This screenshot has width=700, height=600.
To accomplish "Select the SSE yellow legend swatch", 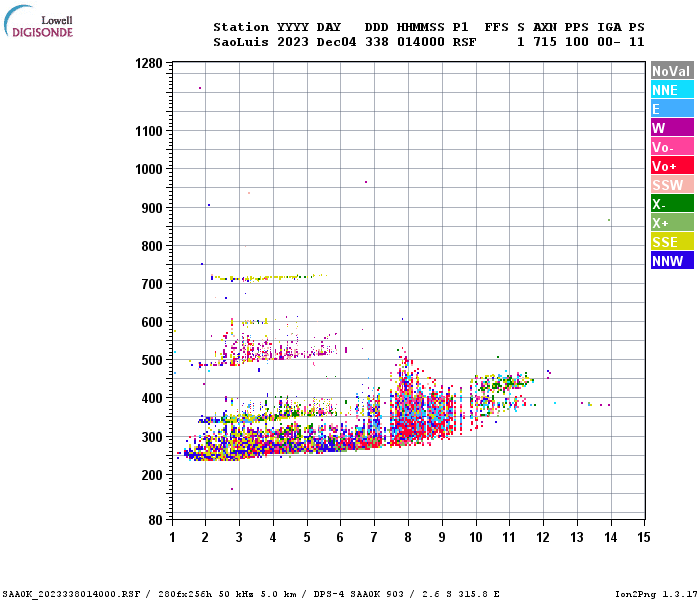I will 672,242.
